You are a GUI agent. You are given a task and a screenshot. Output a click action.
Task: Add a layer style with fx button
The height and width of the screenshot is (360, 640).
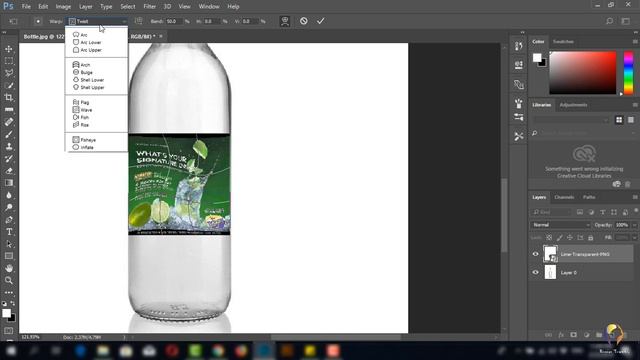pos(561,335)
